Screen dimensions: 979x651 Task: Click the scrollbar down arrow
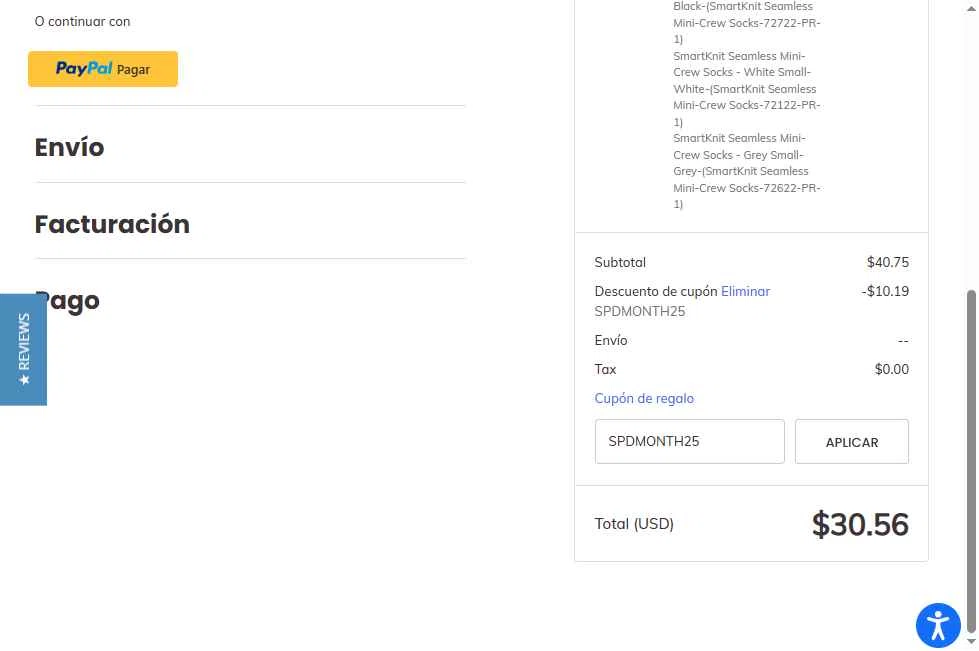click(x=971, y=642)
